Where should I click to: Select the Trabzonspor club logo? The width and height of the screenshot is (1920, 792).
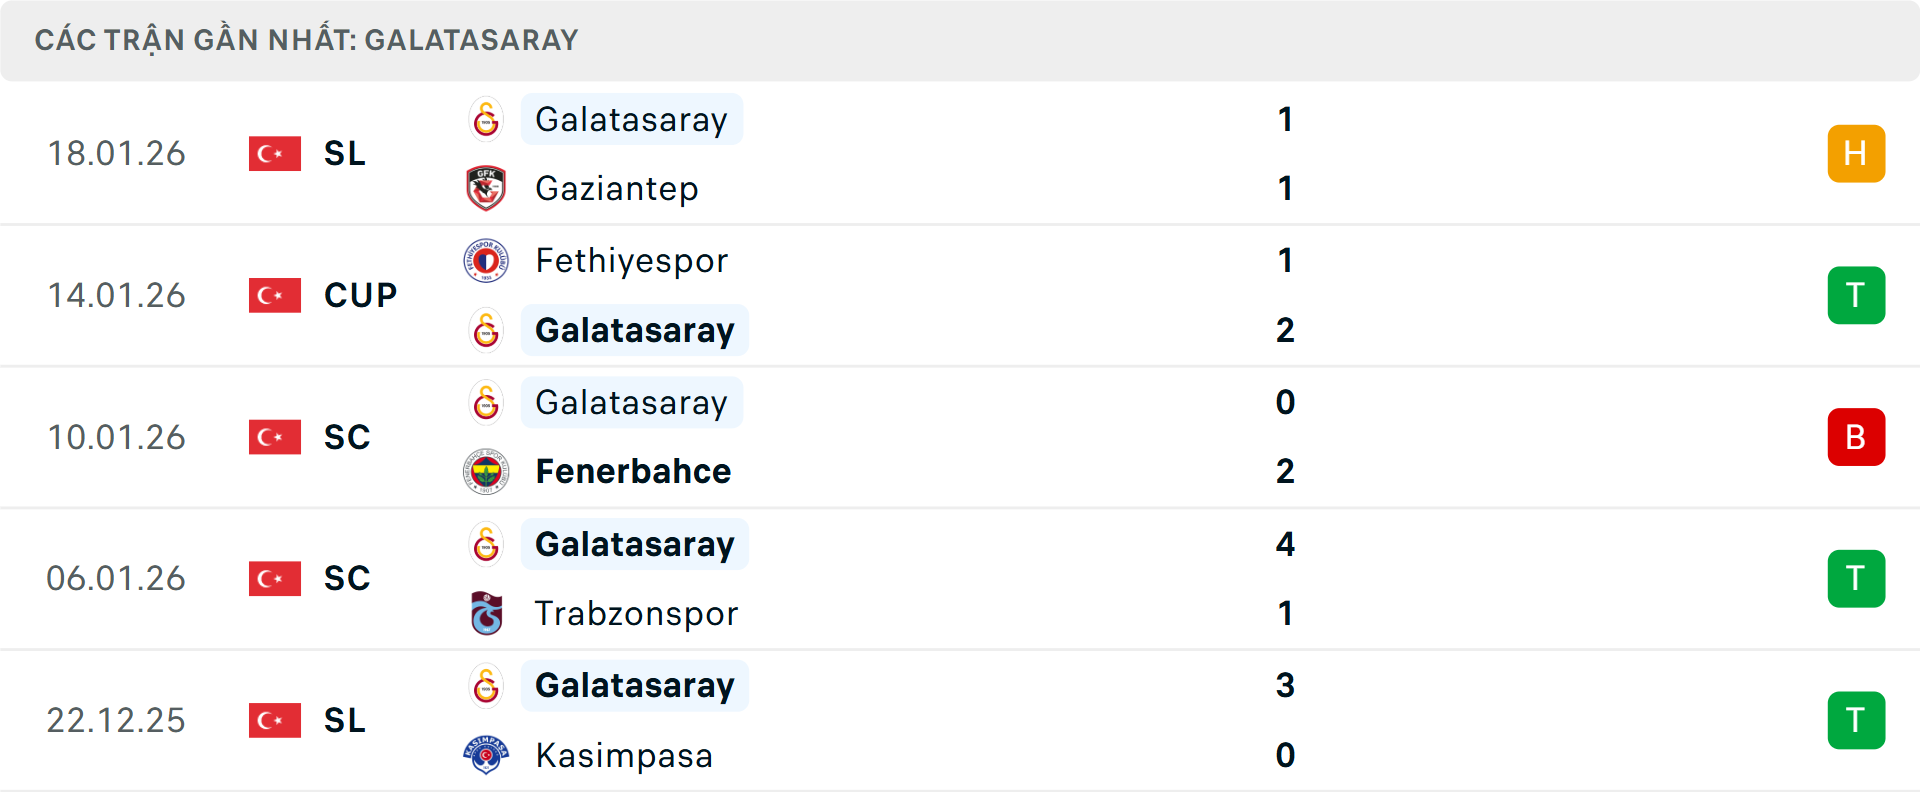click(486, 613)
